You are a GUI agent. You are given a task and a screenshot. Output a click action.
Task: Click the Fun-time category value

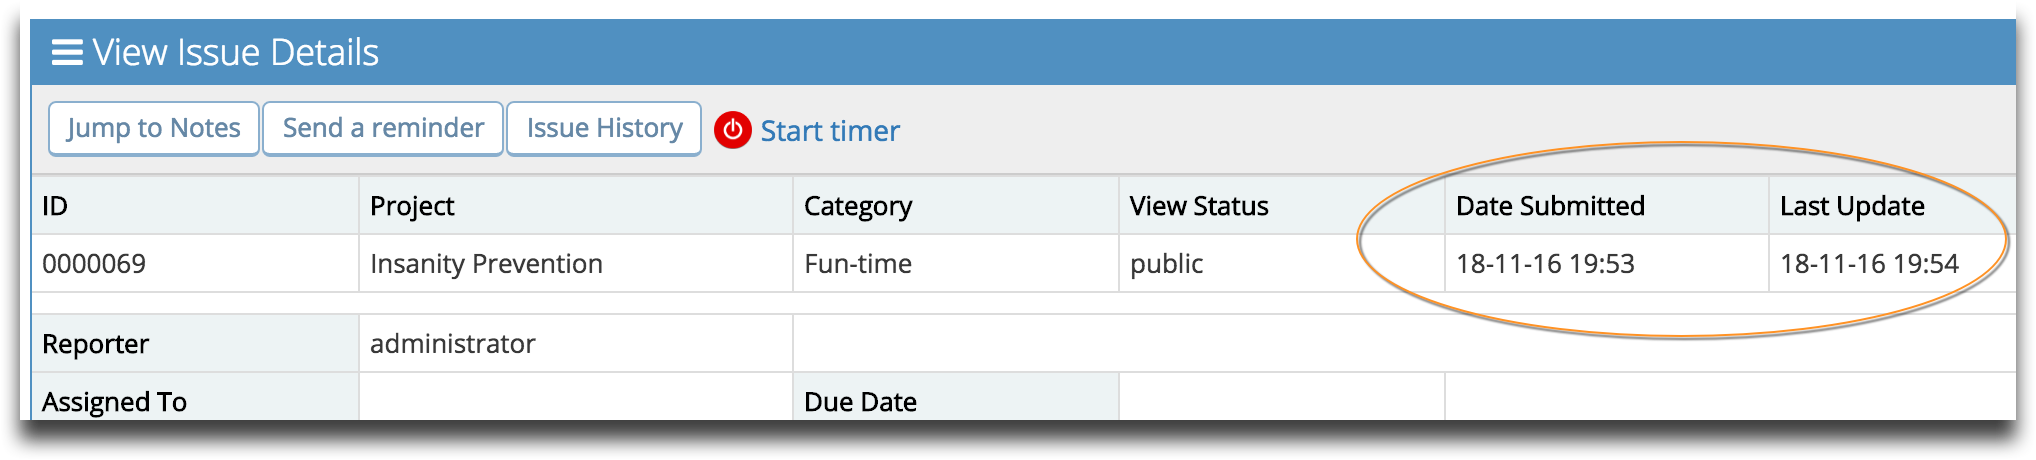(858, 264)
